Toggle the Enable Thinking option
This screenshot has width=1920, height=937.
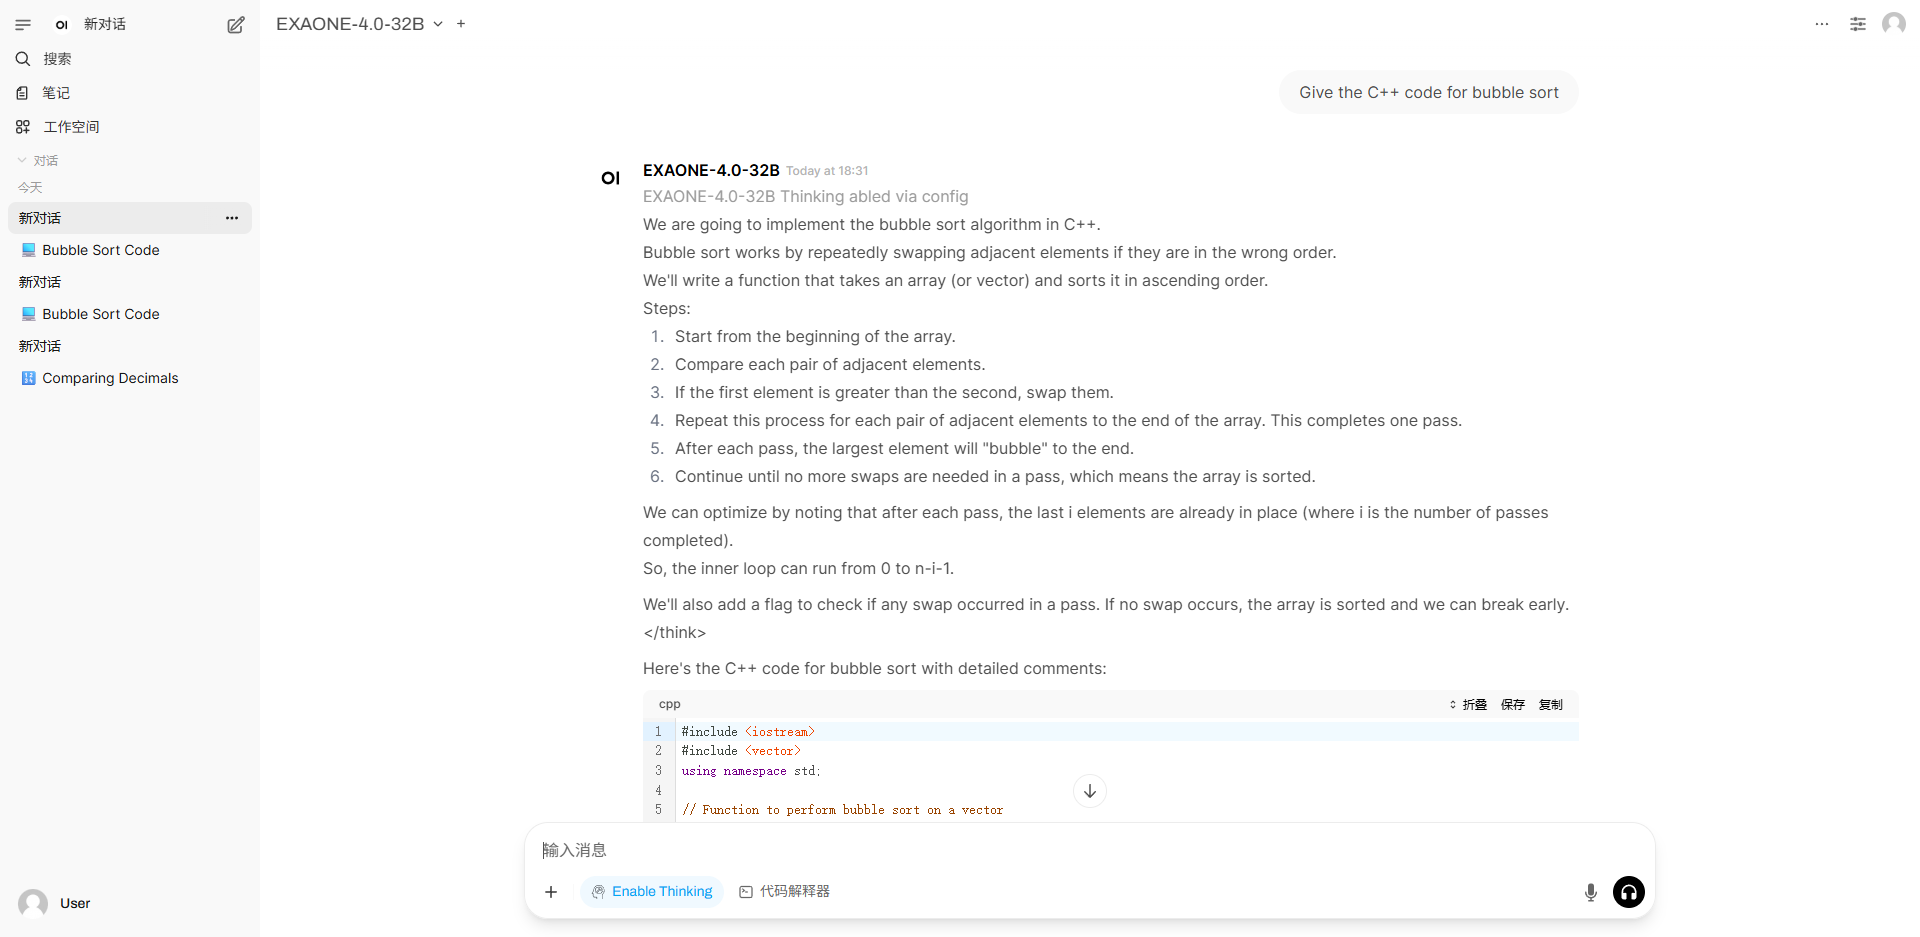[x=652, y=891]
